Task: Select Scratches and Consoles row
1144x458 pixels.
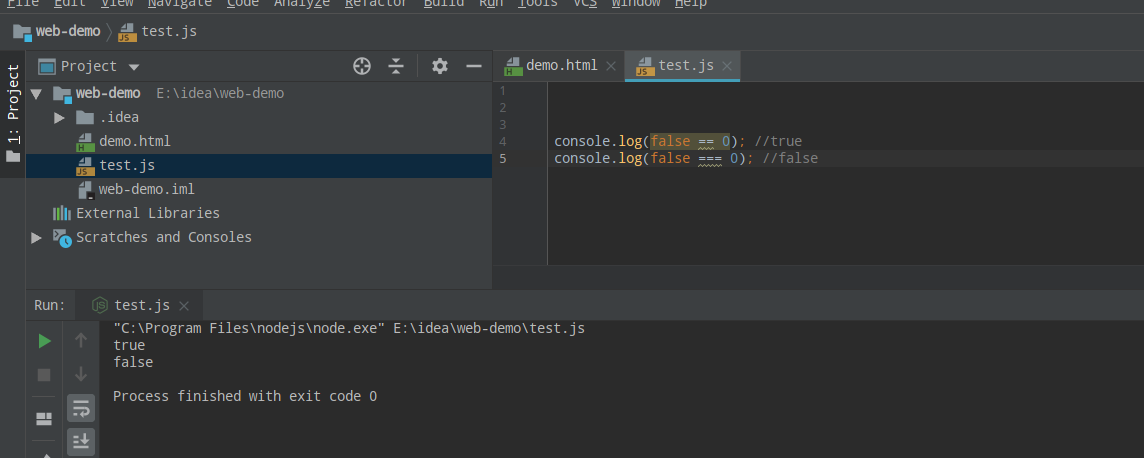Action: coord(259,237)
